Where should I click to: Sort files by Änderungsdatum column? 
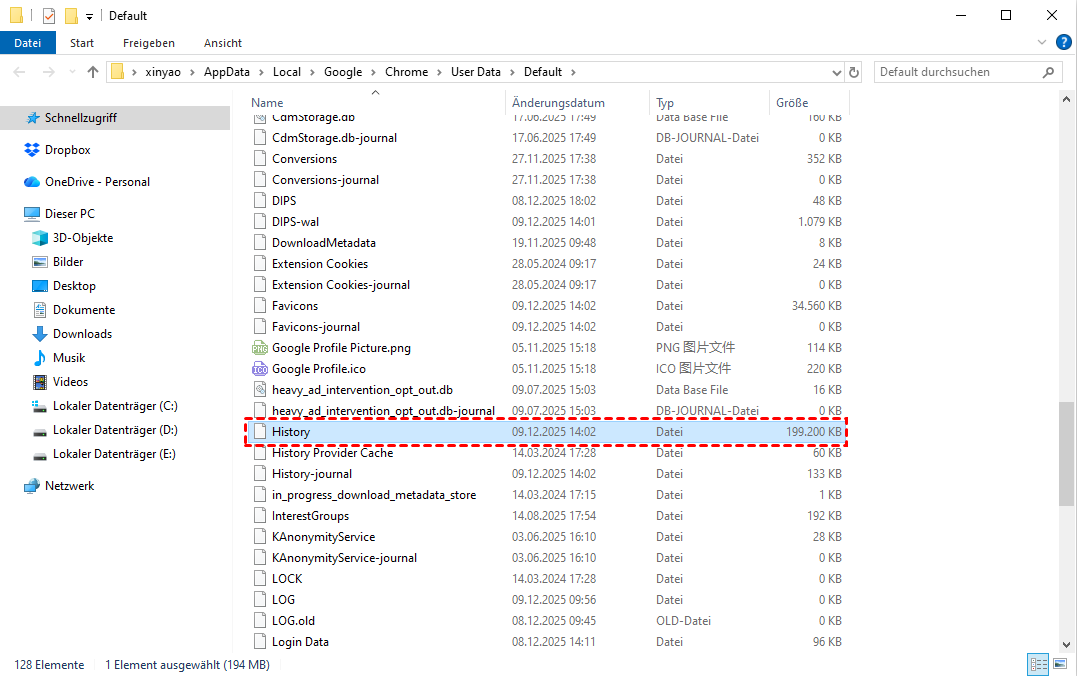558,103
